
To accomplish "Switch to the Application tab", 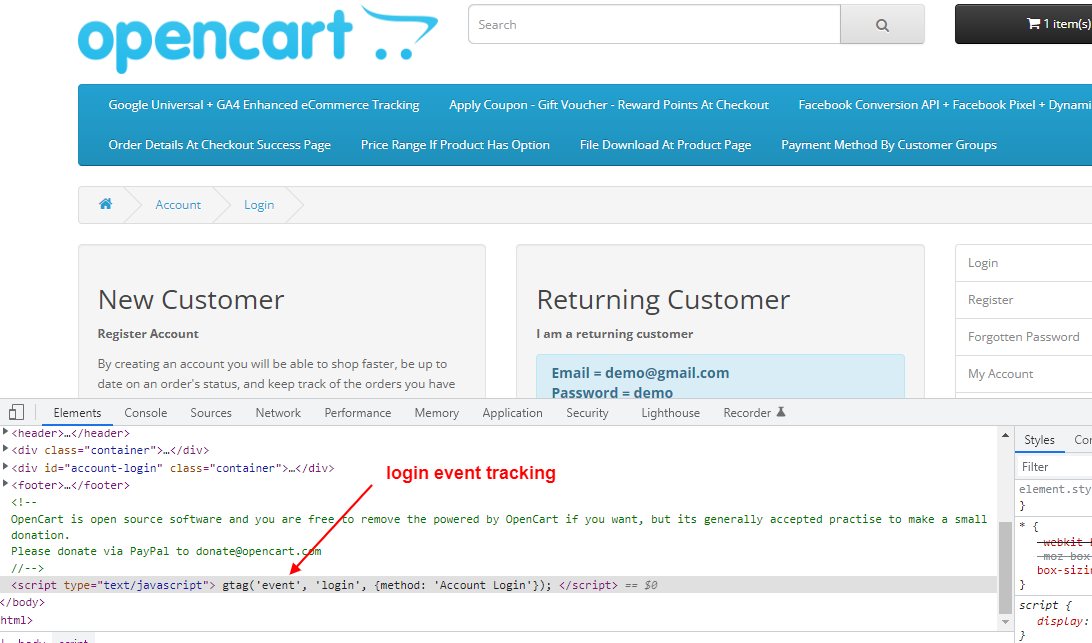I will tap(513, 412).
